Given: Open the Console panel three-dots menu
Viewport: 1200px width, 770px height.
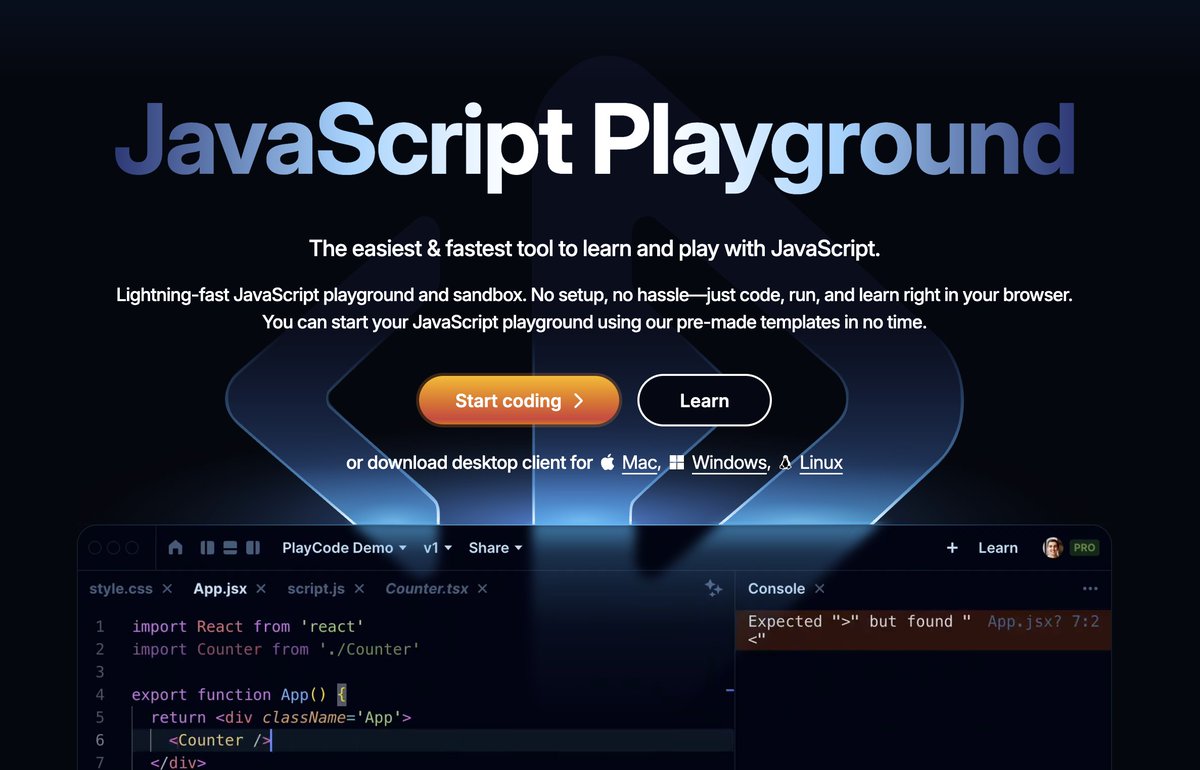Looking at the screenshot, I should point(1090,589).
